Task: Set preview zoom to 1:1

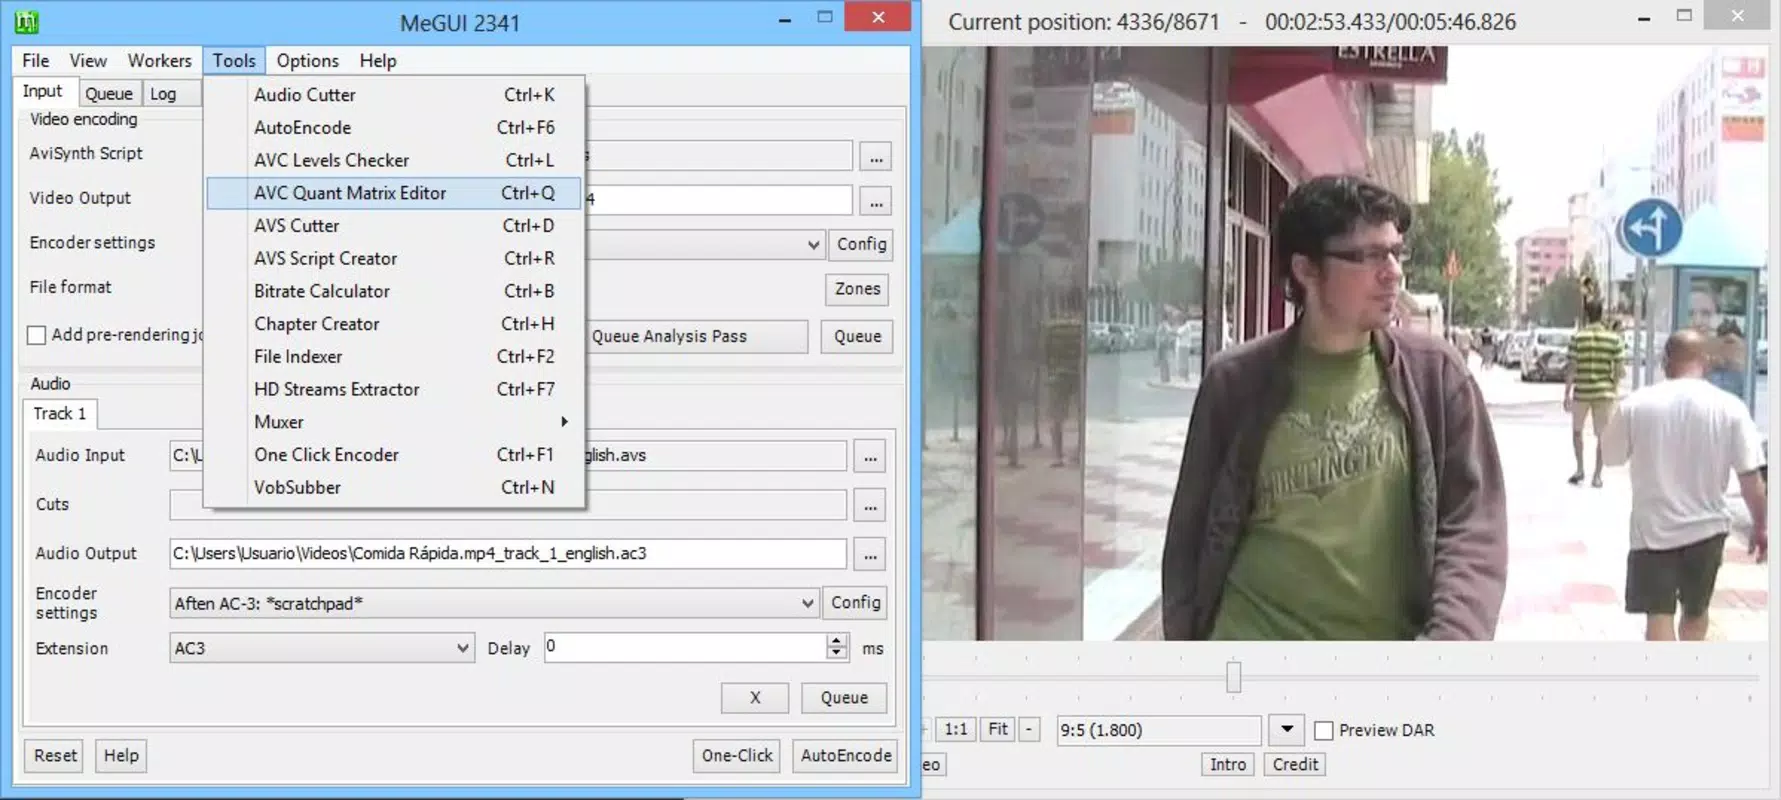Action: tap(956, 730)
